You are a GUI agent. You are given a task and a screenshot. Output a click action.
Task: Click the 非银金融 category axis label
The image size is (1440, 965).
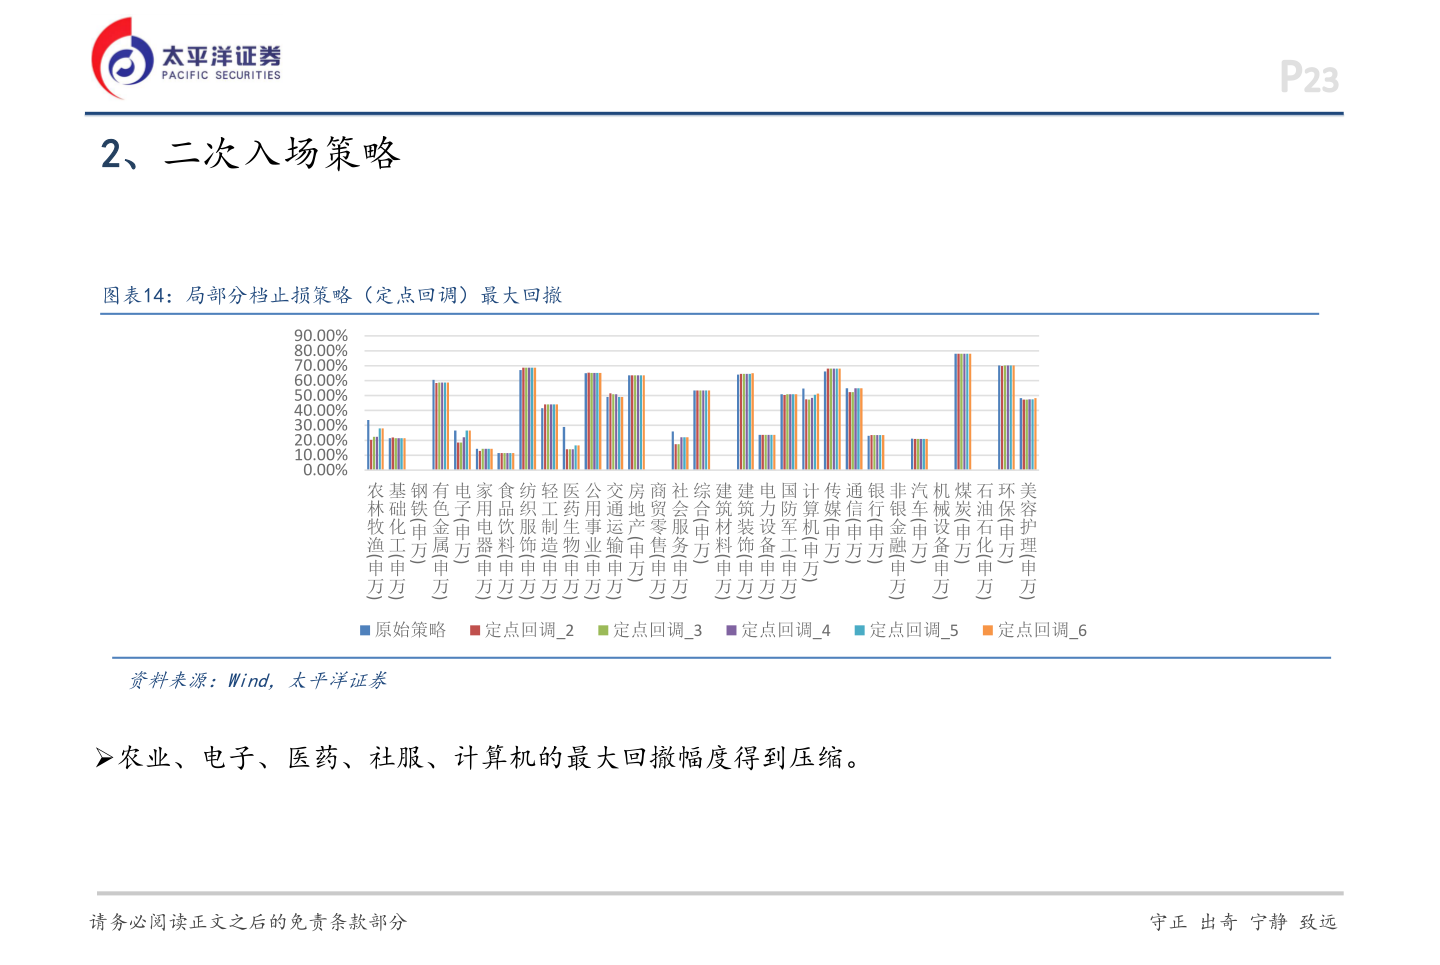point(898,540)
